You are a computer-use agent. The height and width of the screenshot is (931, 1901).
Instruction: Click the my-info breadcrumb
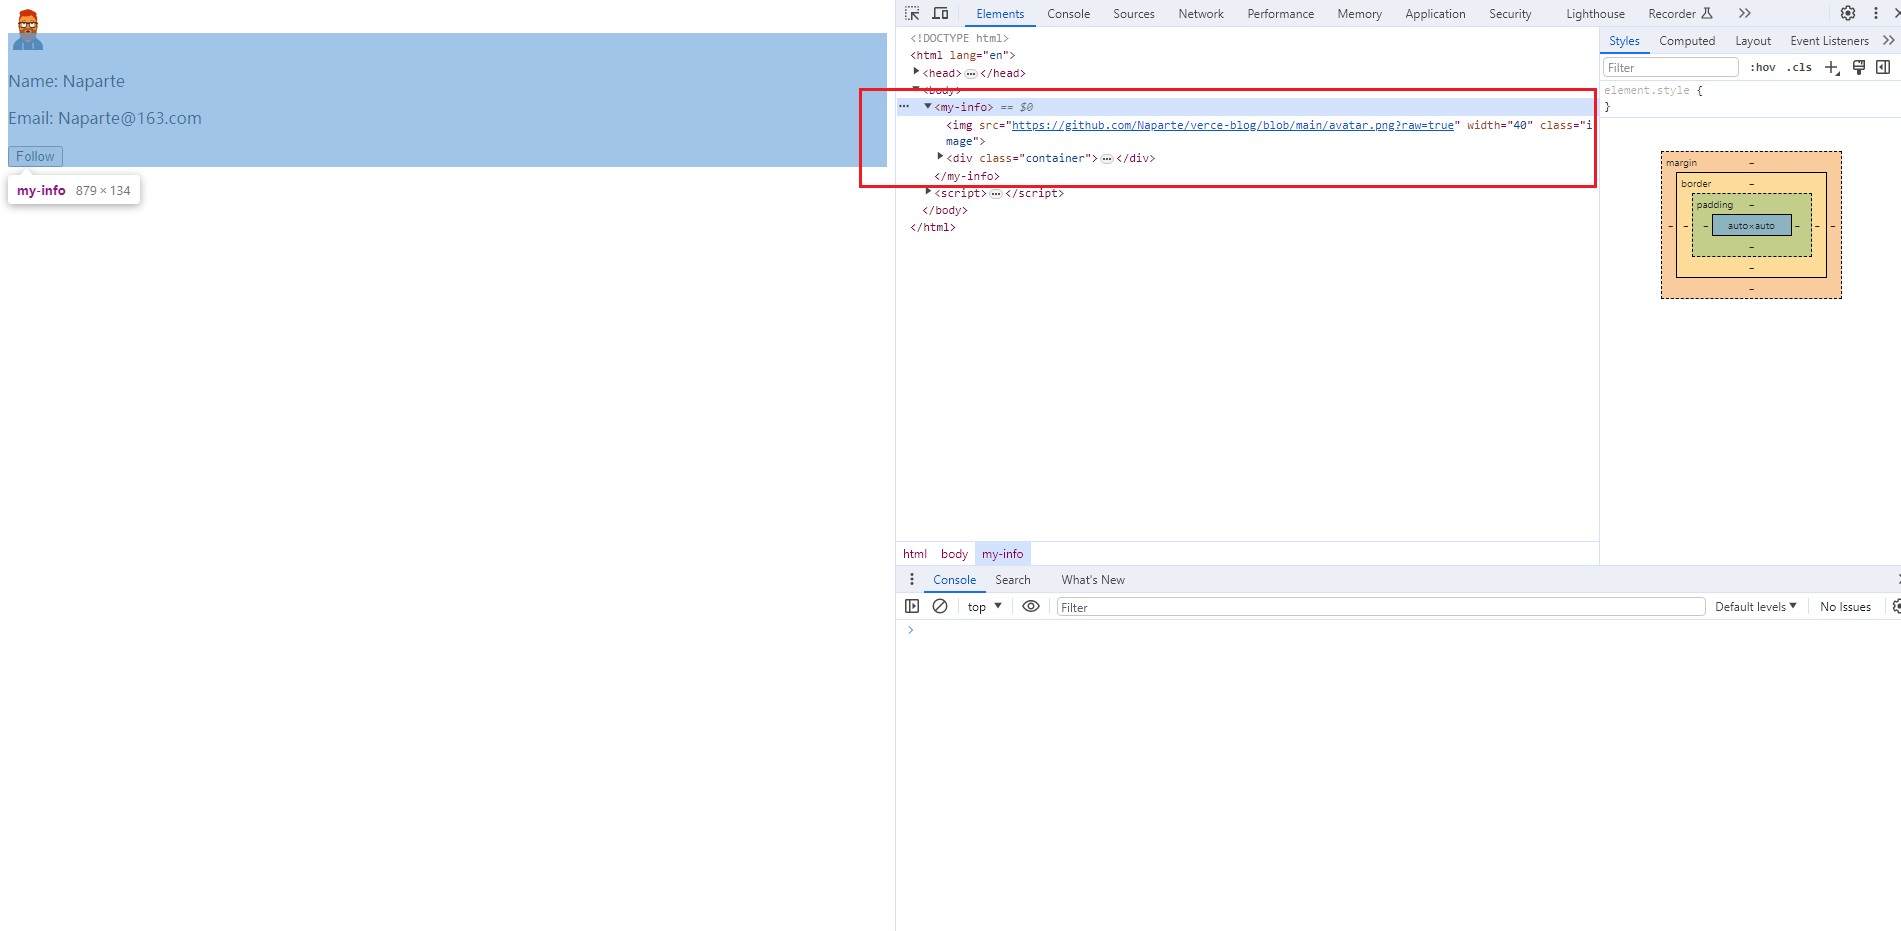pyautogui.click(x=1002, y=554)
